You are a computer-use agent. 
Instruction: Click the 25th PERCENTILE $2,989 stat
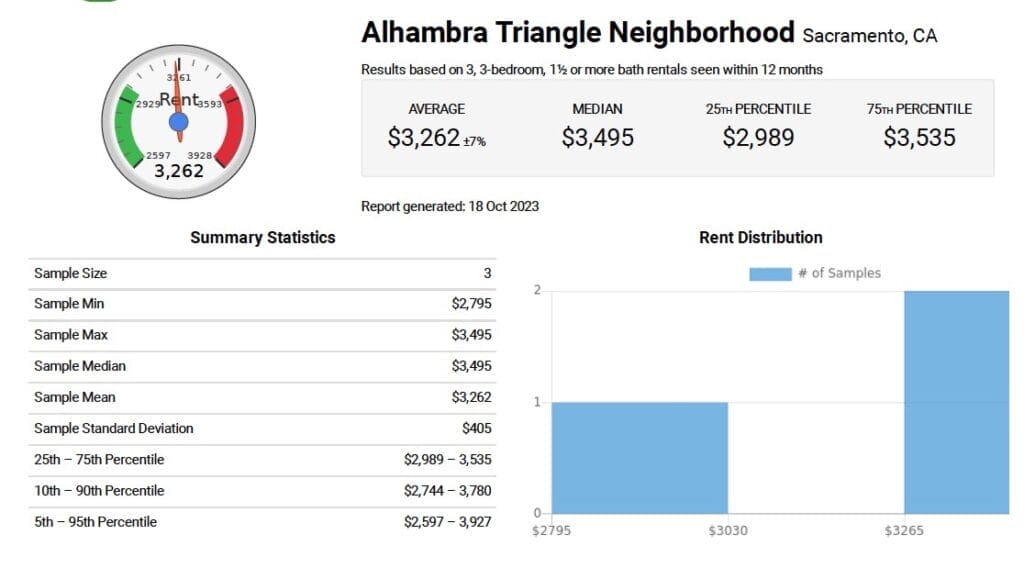pos(758,126)
